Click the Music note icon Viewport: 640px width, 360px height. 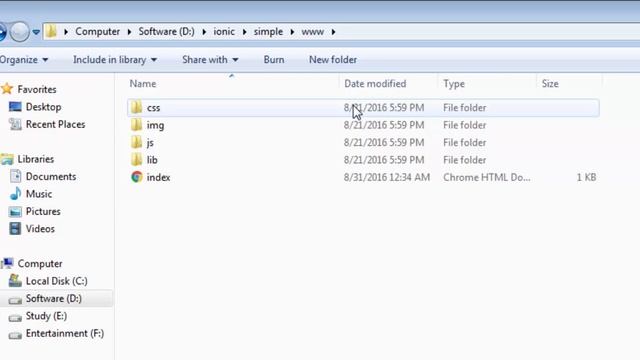point(16,194)
